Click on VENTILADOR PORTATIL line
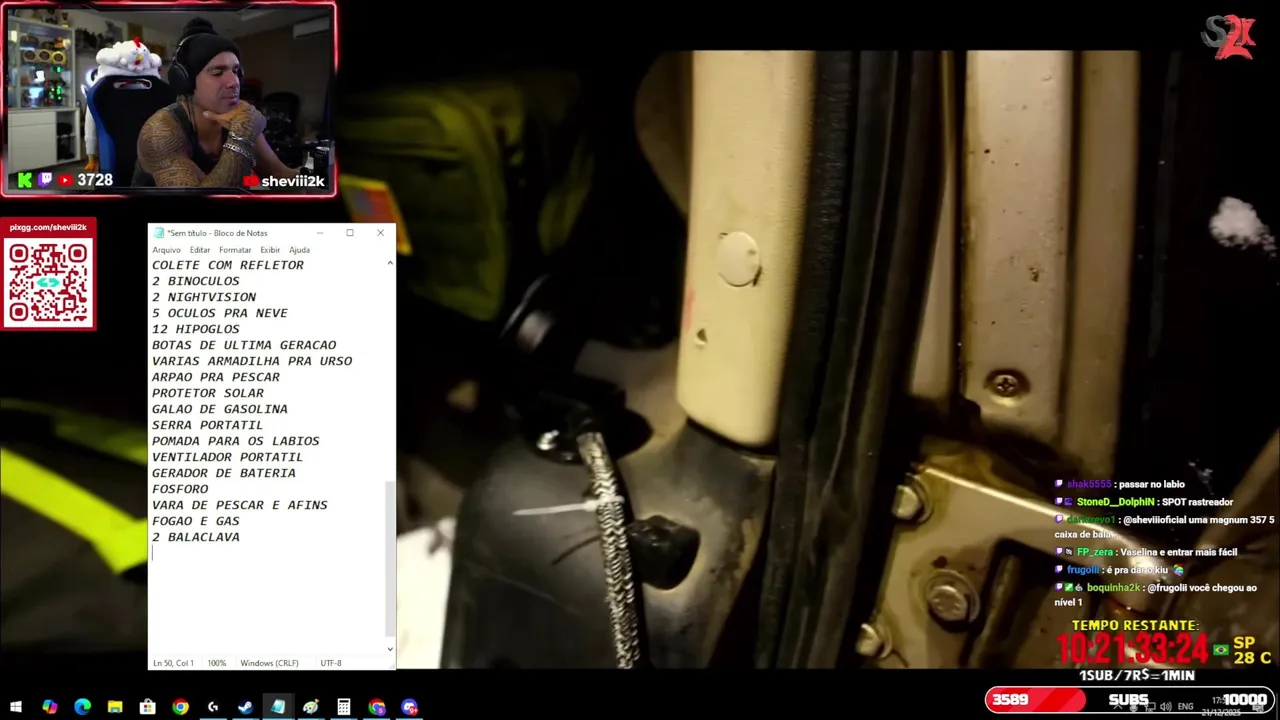 (x=228, y=457)
